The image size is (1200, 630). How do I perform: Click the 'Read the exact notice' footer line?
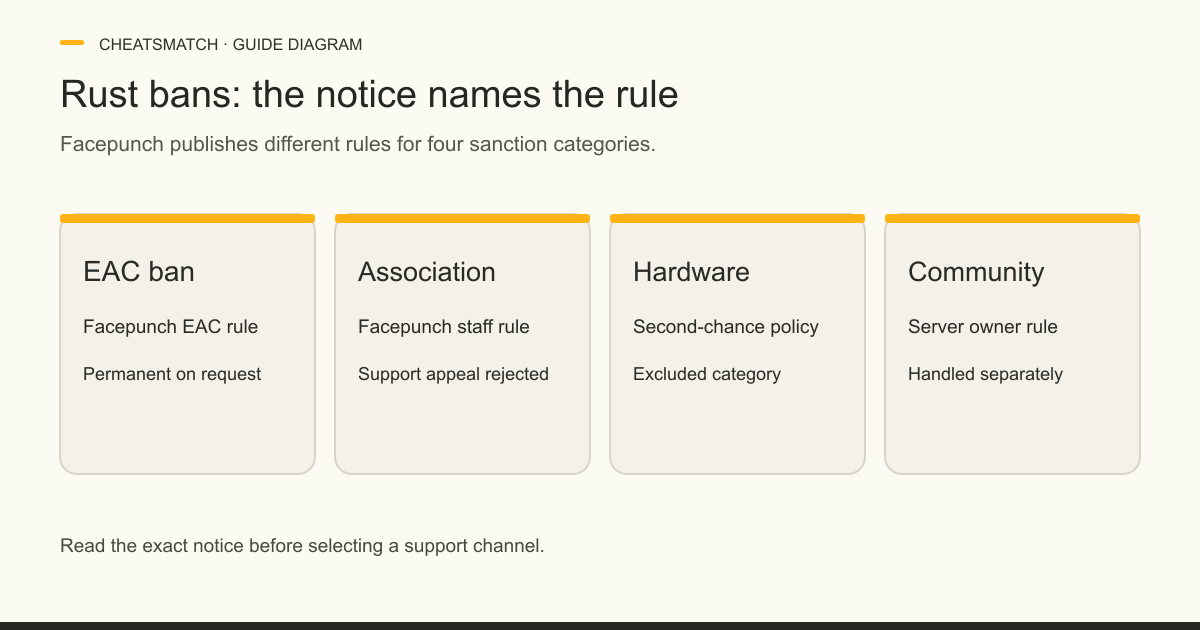click(302, 546)
